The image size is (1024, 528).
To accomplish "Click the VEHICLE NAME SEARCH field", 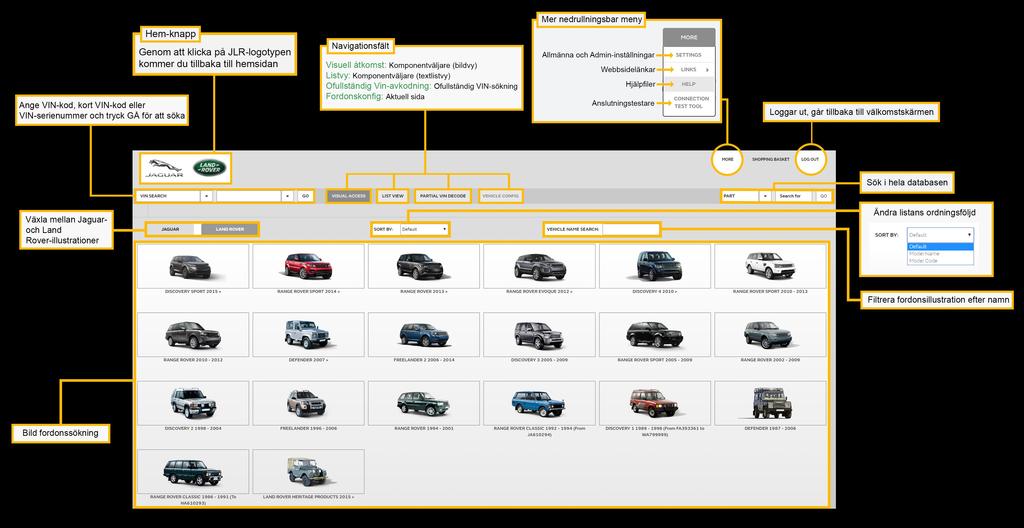I will (630, 229).
